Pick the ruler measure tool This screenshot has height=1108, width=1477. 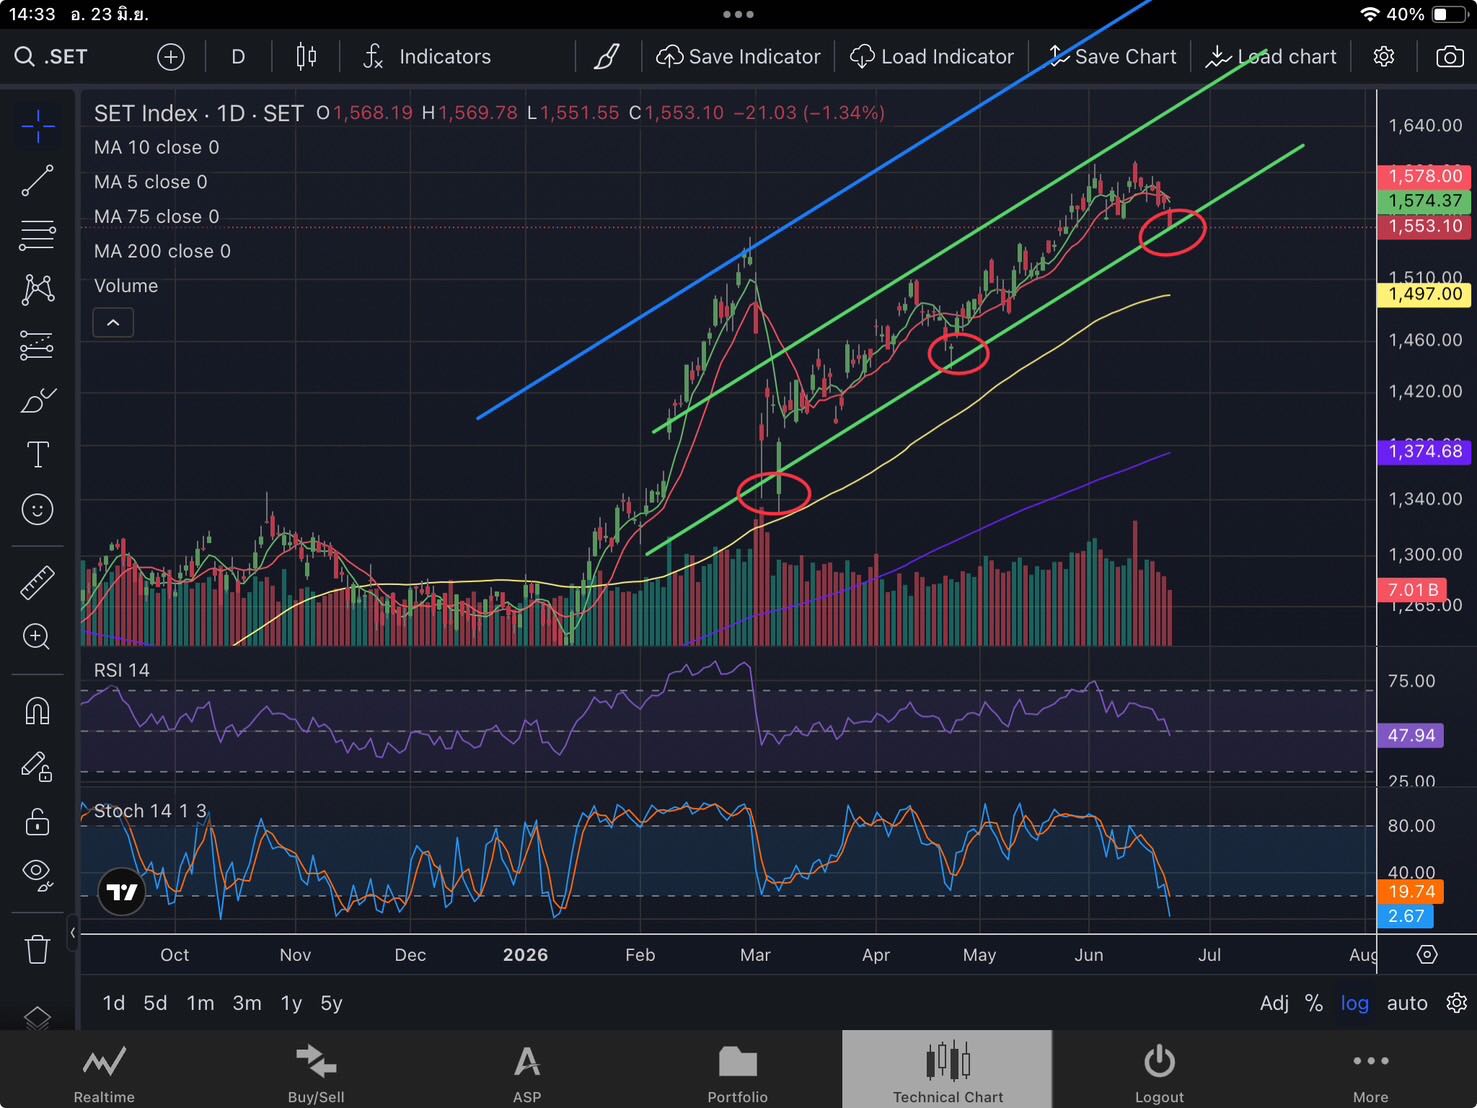click(x=37, y=583)
